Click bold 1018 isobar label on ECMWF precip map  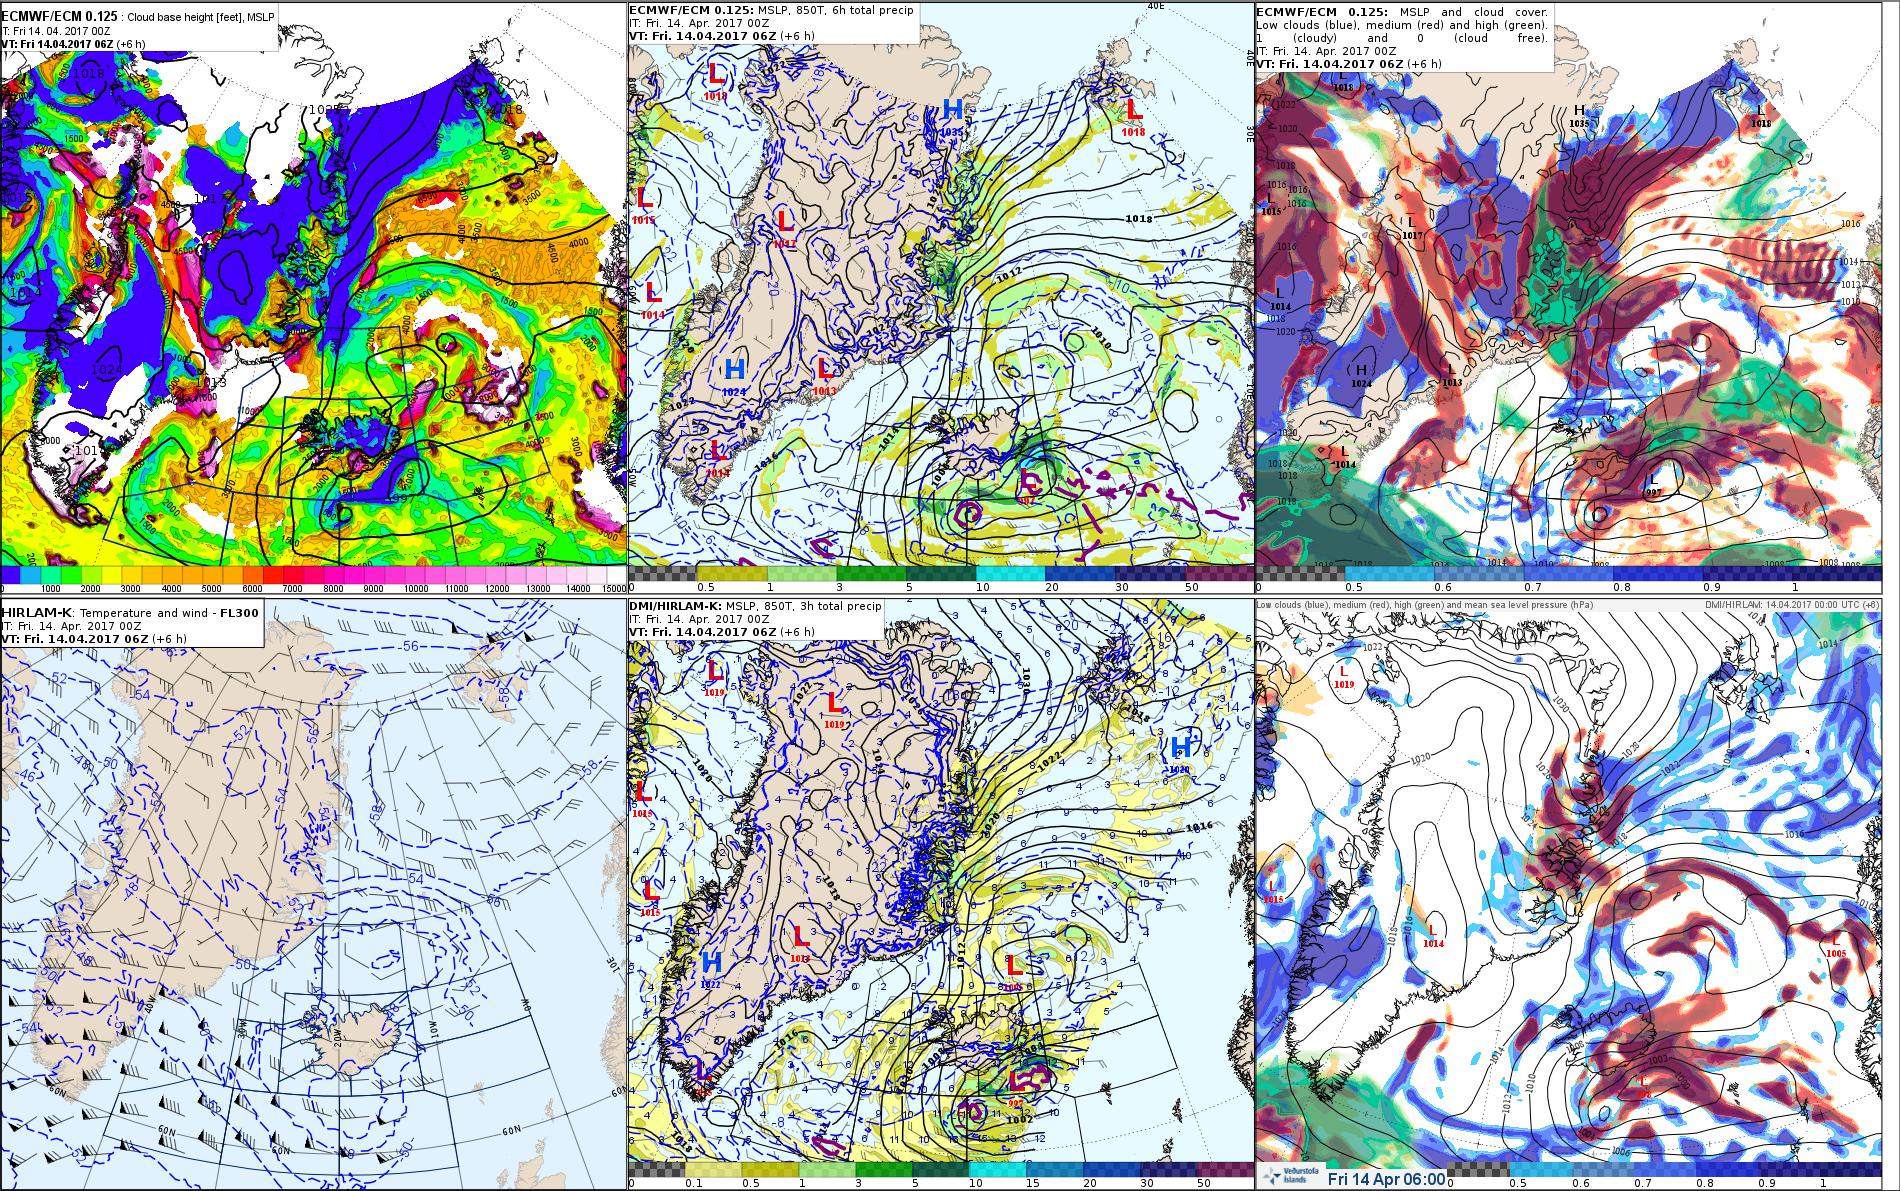pos(1138,218)
